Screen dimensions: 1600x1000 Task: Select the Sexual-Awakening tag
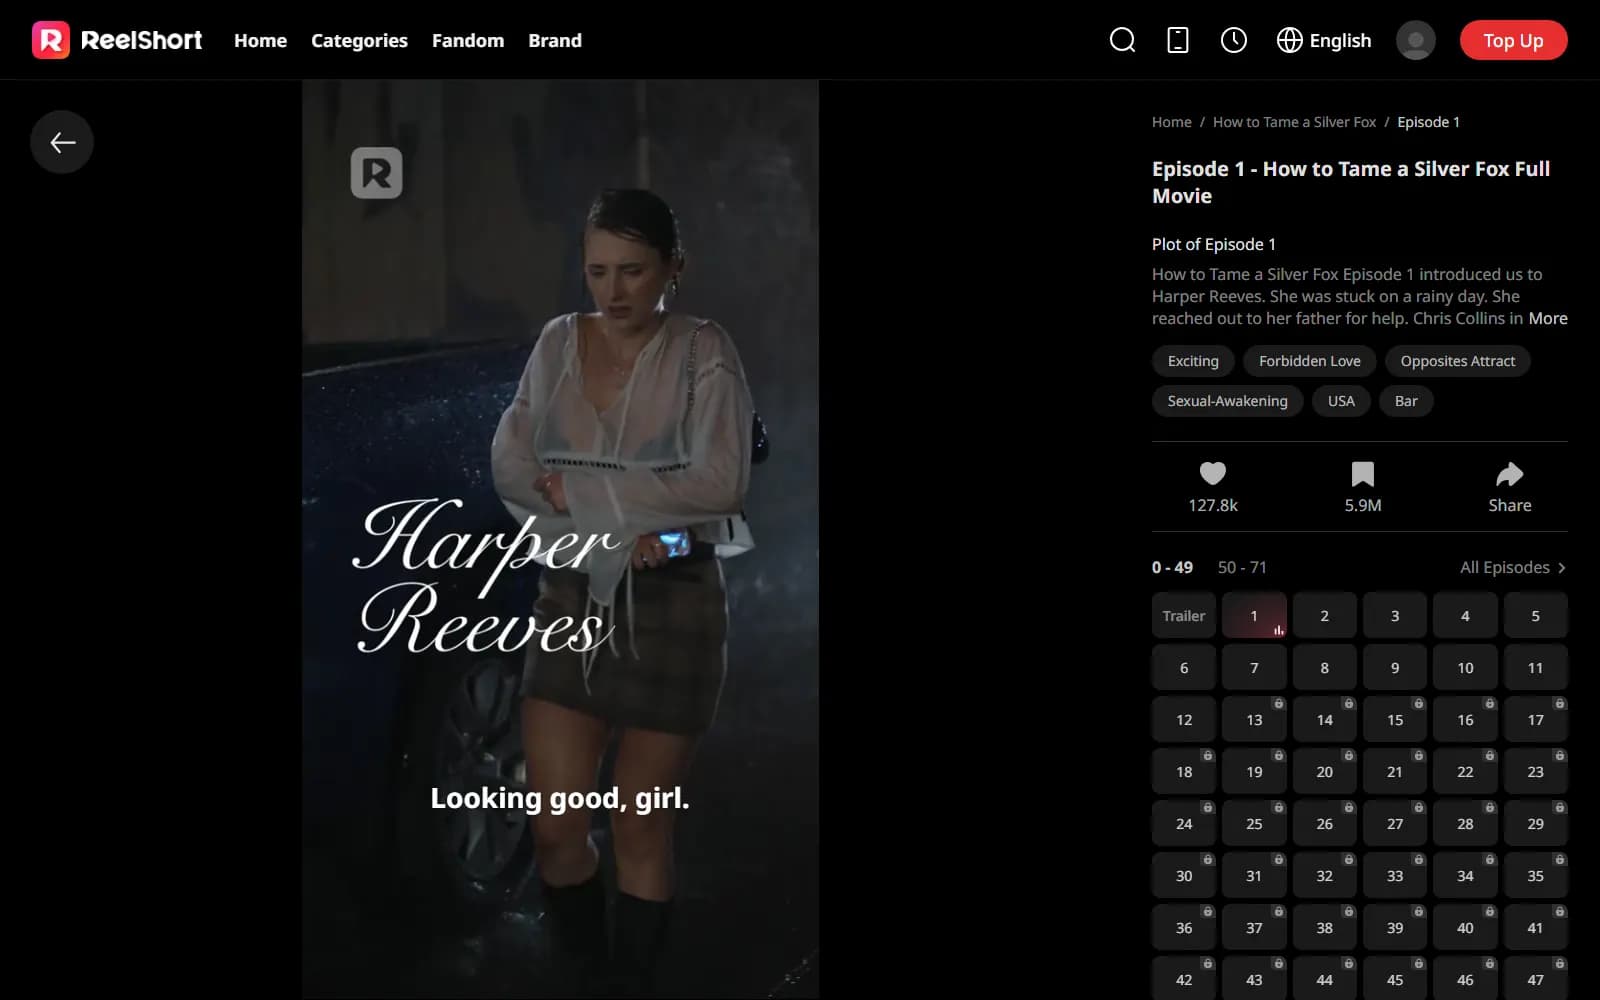coord(1227,401)
